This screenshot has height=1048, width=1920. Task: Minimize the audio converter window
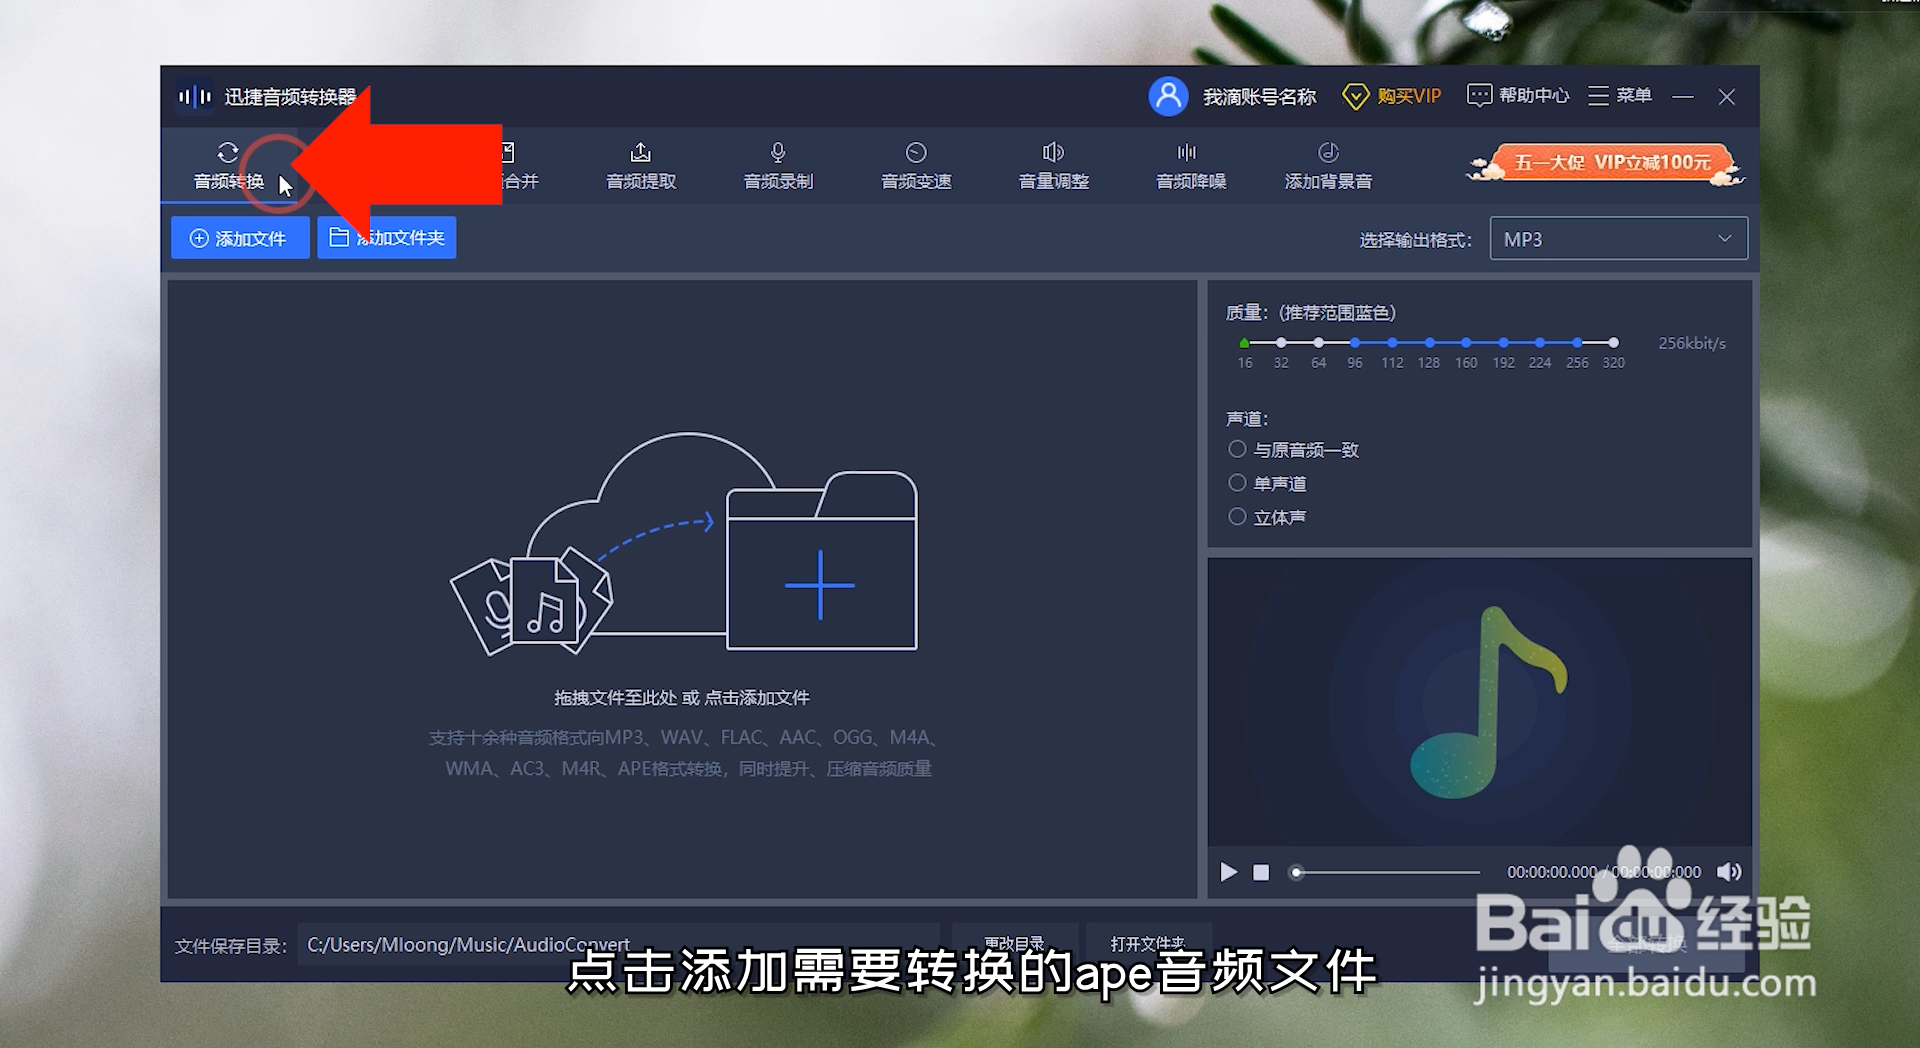tap(1683, 97)
